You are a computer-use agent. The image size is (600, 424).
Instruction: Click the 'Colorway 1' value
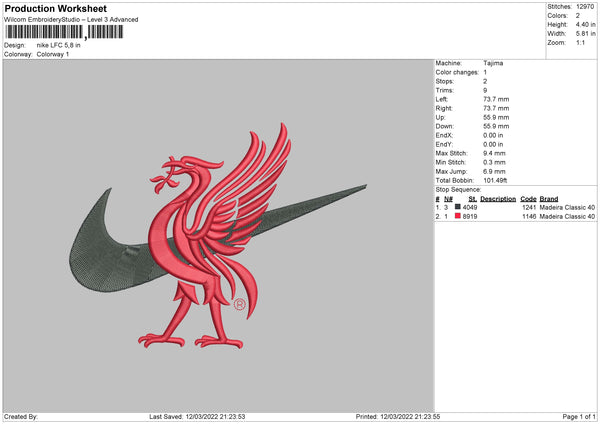click(x=53, y=54)
